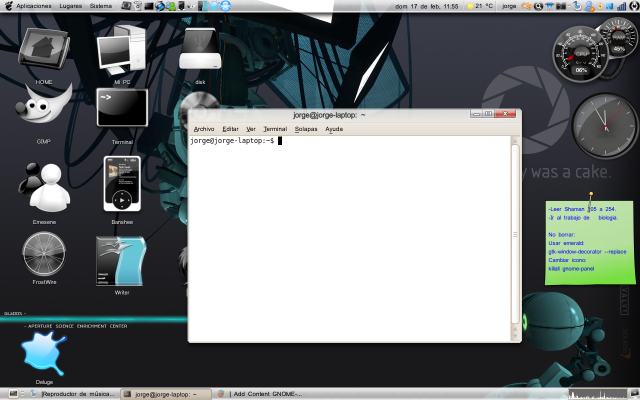
Task: Click the orange icon next to jorge in panel
Action: (527, 6)
